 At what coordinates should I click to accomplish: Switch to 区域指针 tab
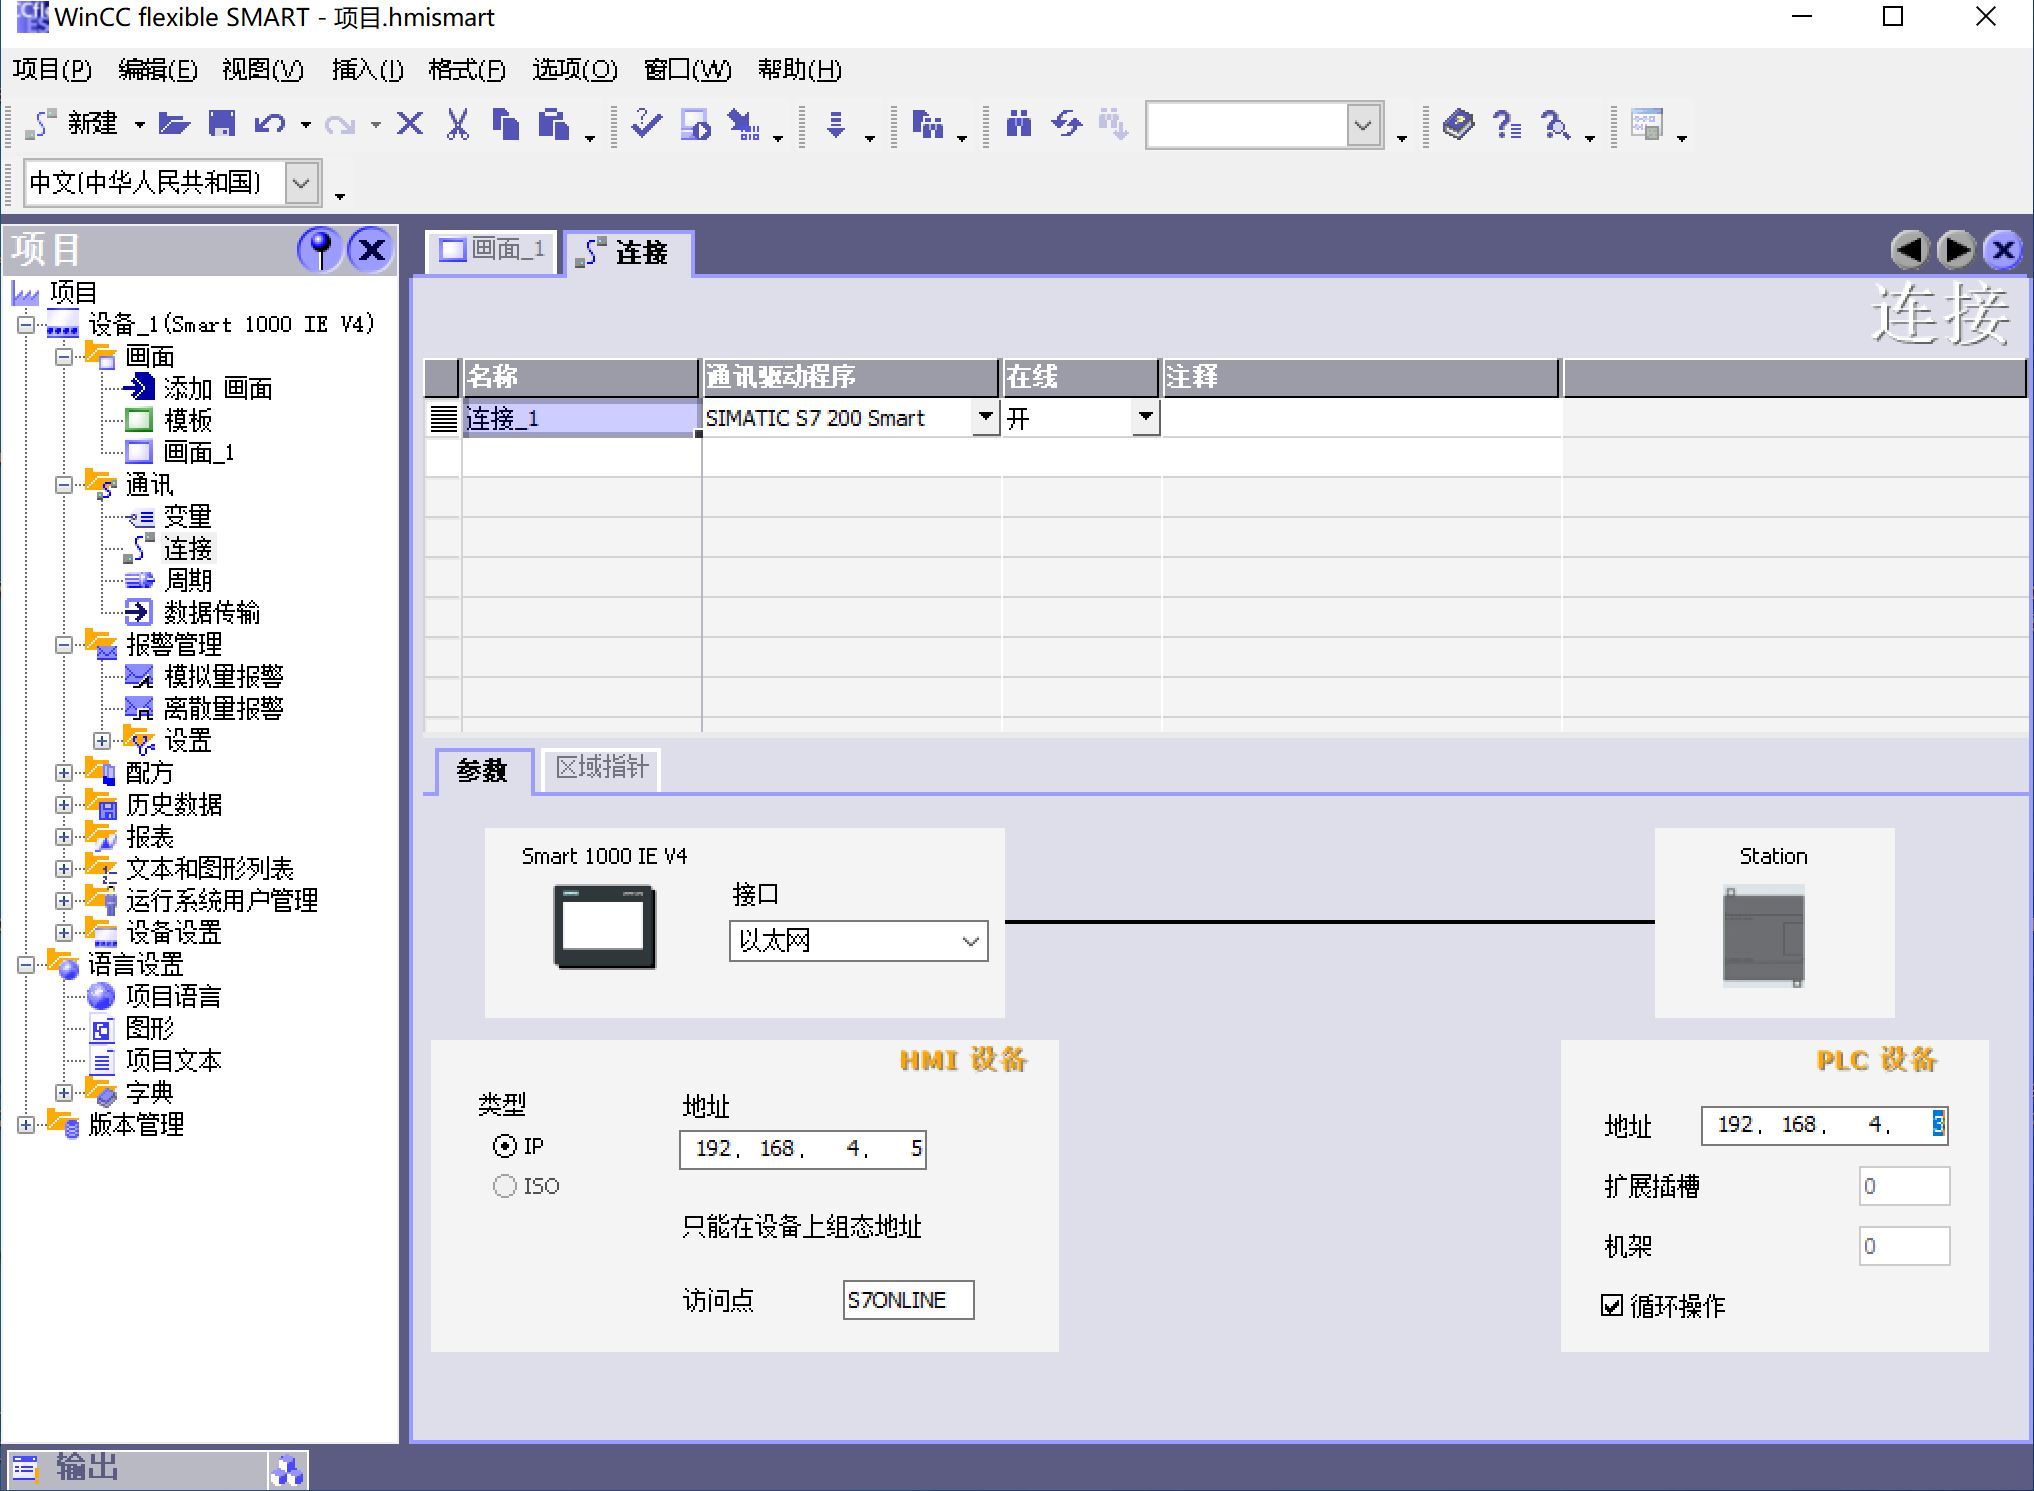[x=600, y=768]
